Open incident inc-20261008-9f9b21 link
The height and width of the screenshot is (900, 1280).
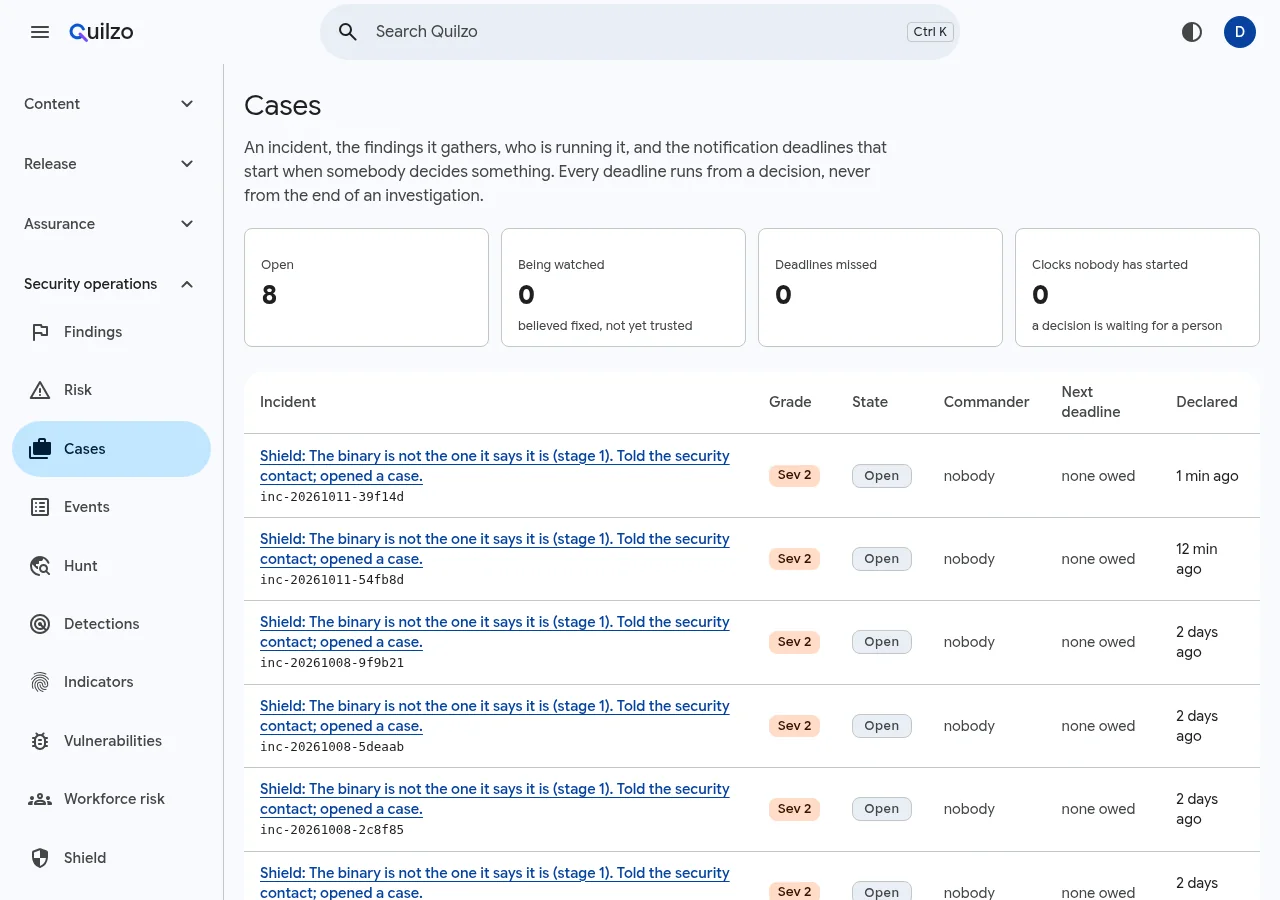pyautogui.click(x=495, y=632)
